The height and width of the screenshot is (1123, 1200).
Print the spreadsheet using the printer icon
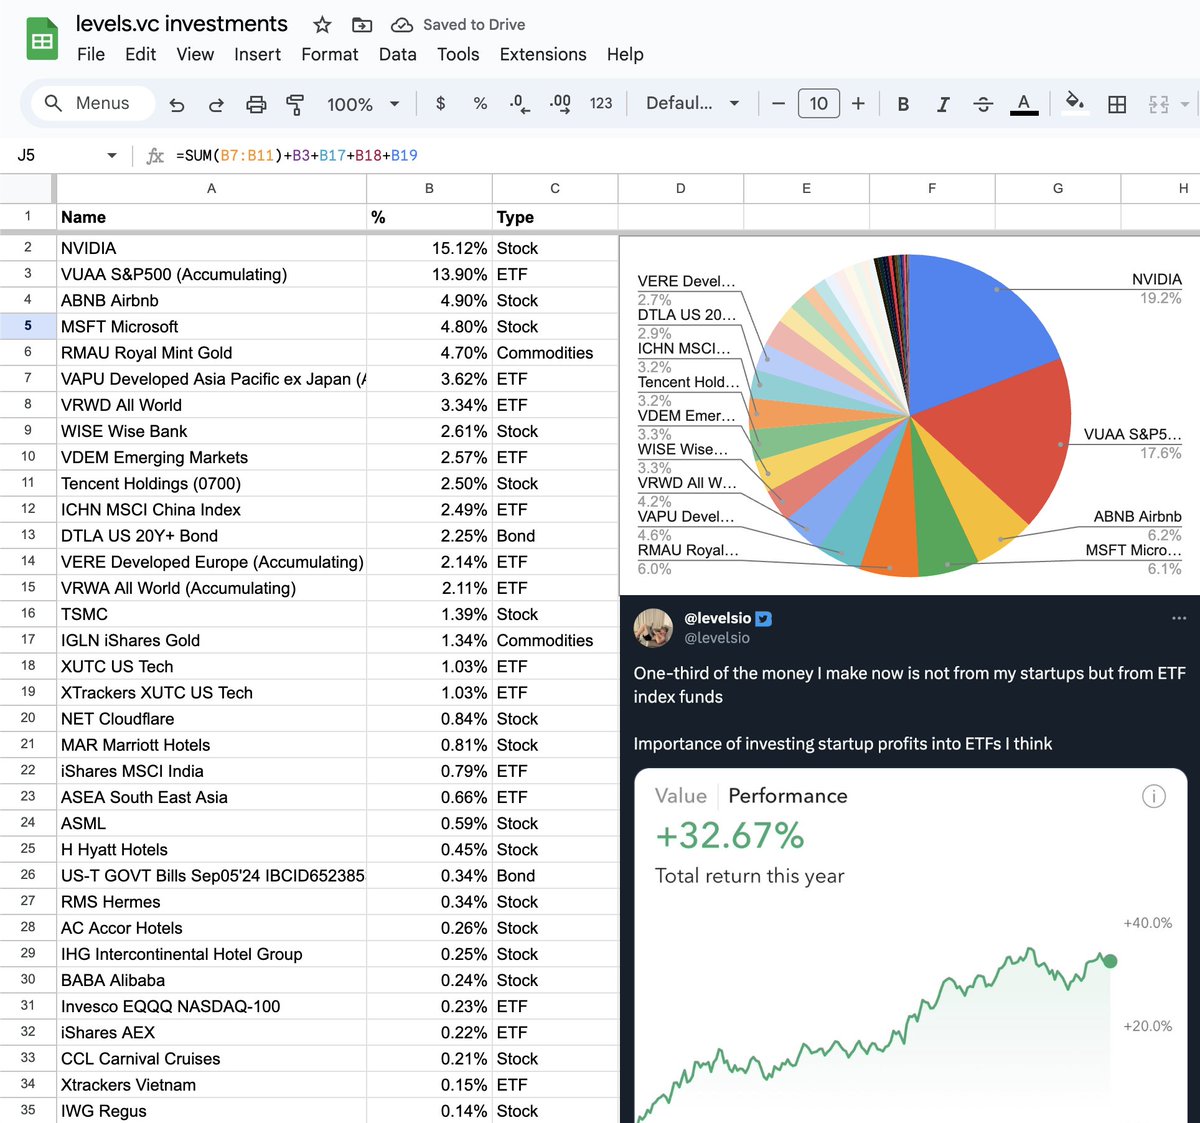256,104
